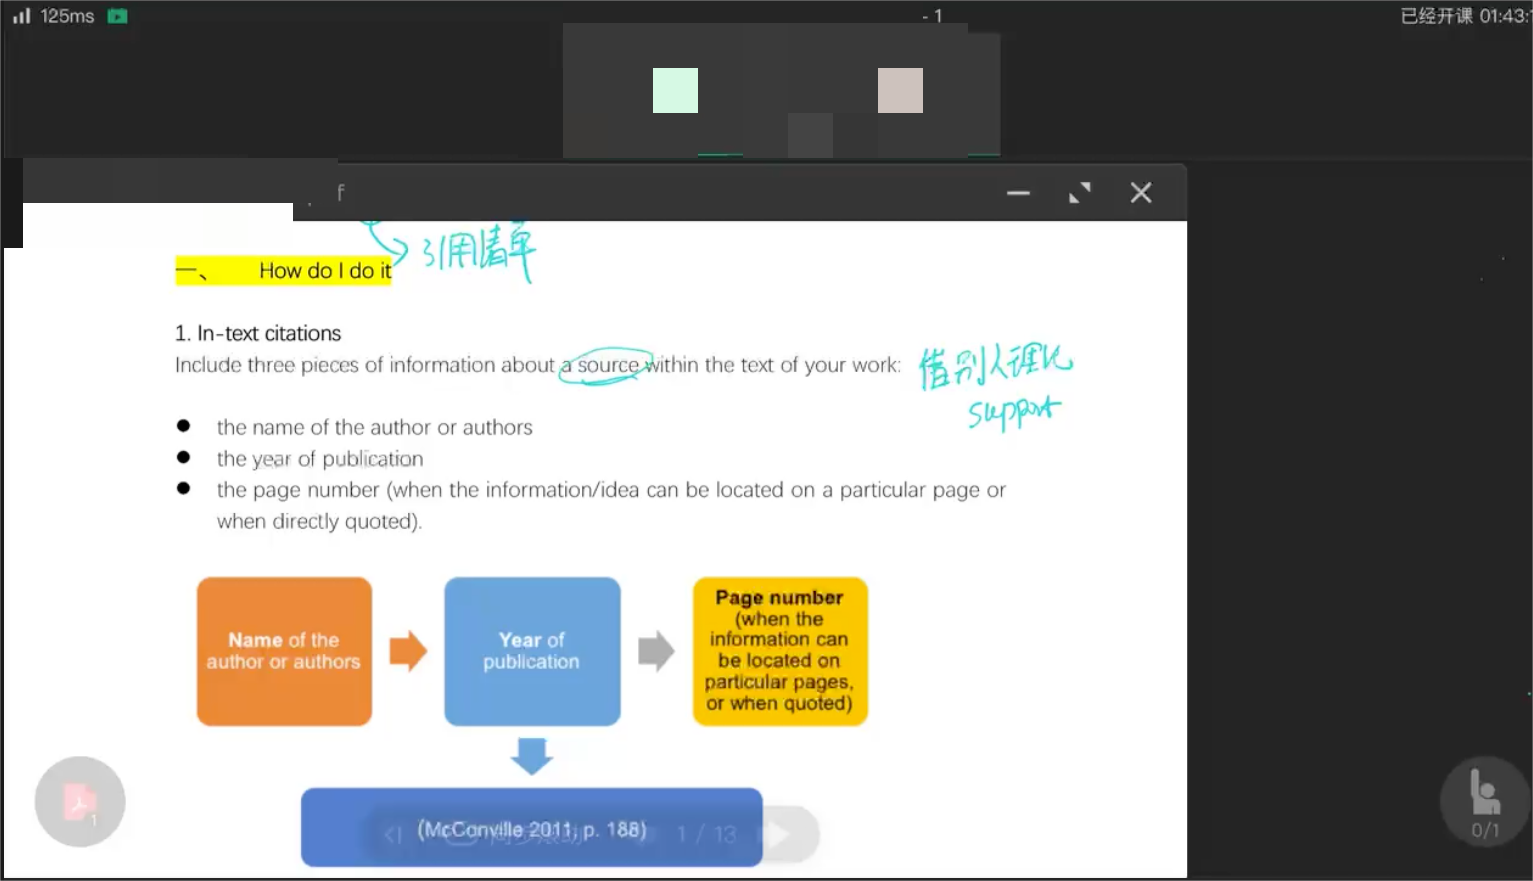Click the yellow Page number box

click(x=780, y=651)
